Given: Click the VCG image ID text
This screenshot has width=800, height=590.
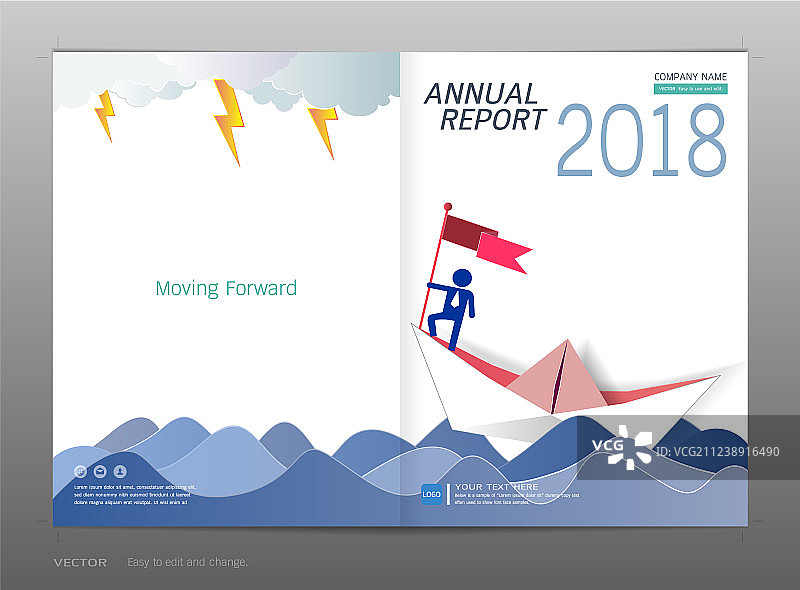Looking at the screenshot, I should [715, 452].
